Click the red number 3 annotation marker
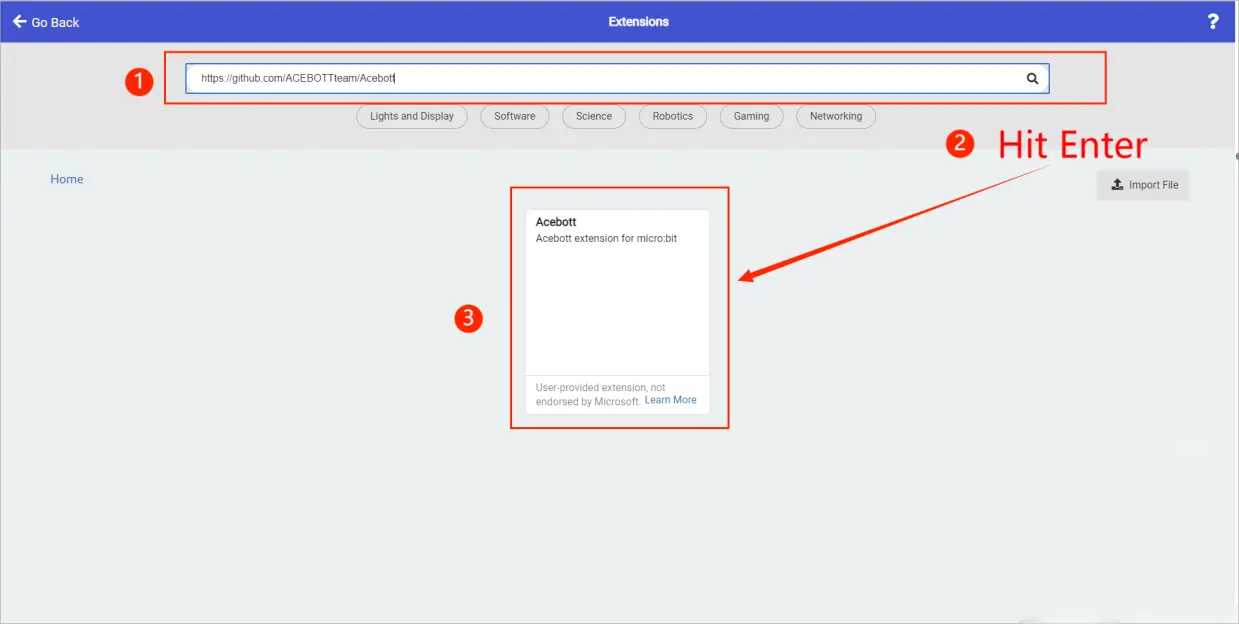This screenshot has width=1239, height=624. 468,318
